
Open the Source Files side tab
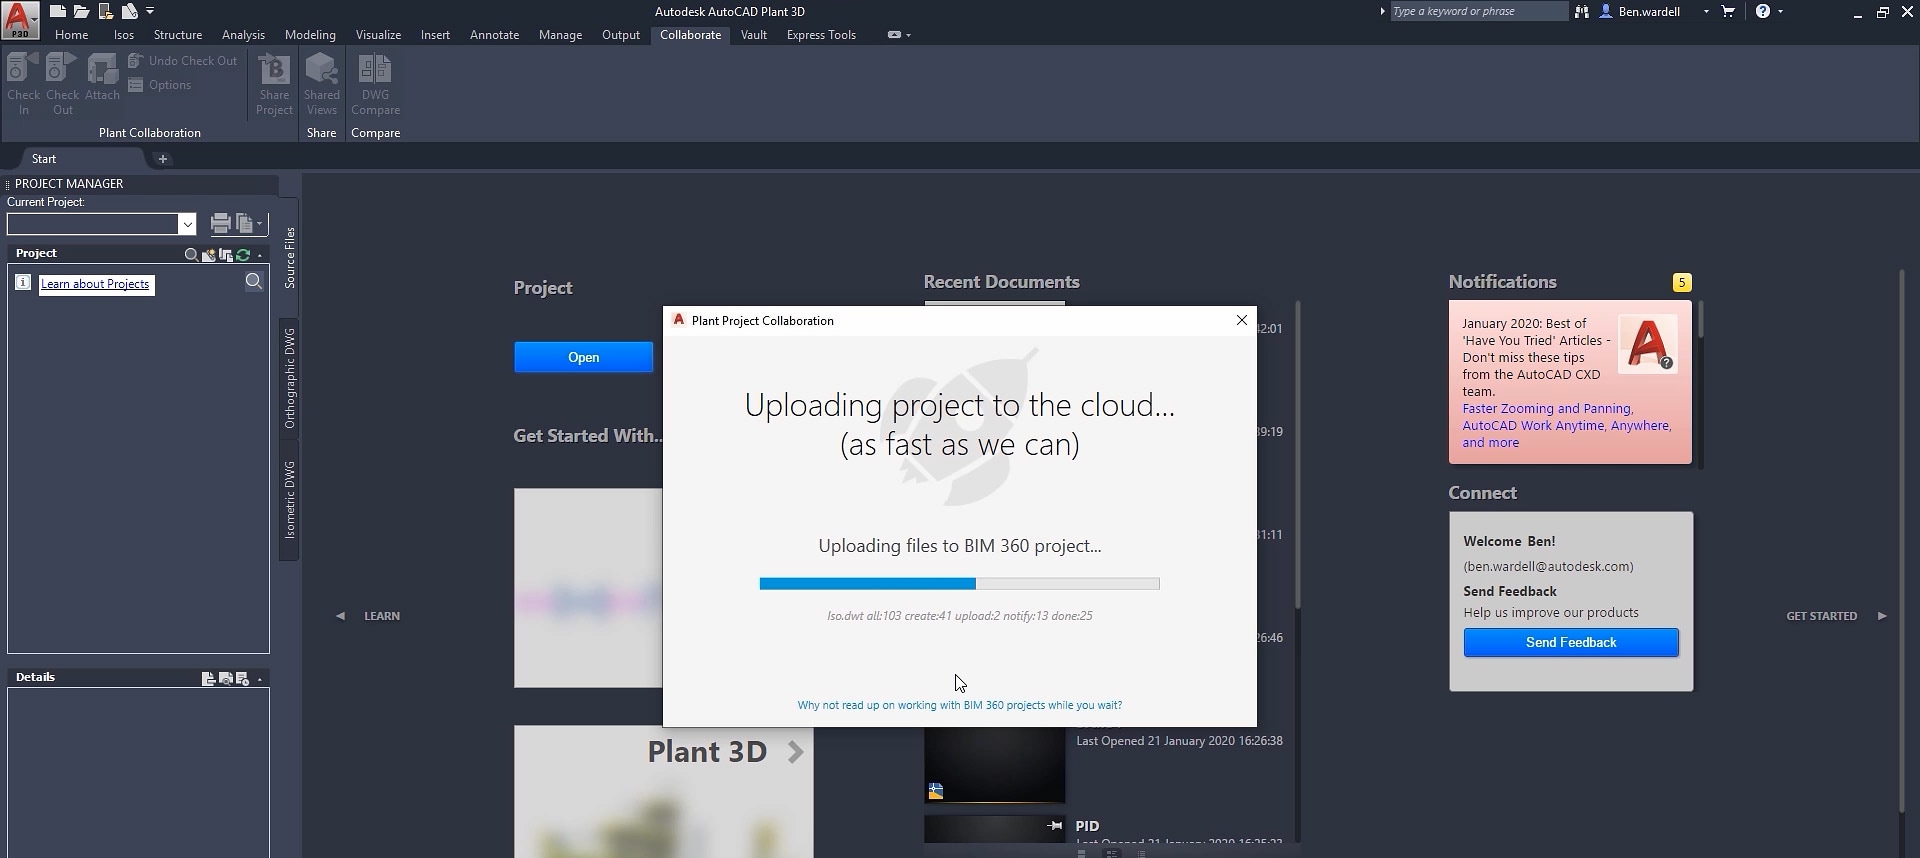point(290,258)
